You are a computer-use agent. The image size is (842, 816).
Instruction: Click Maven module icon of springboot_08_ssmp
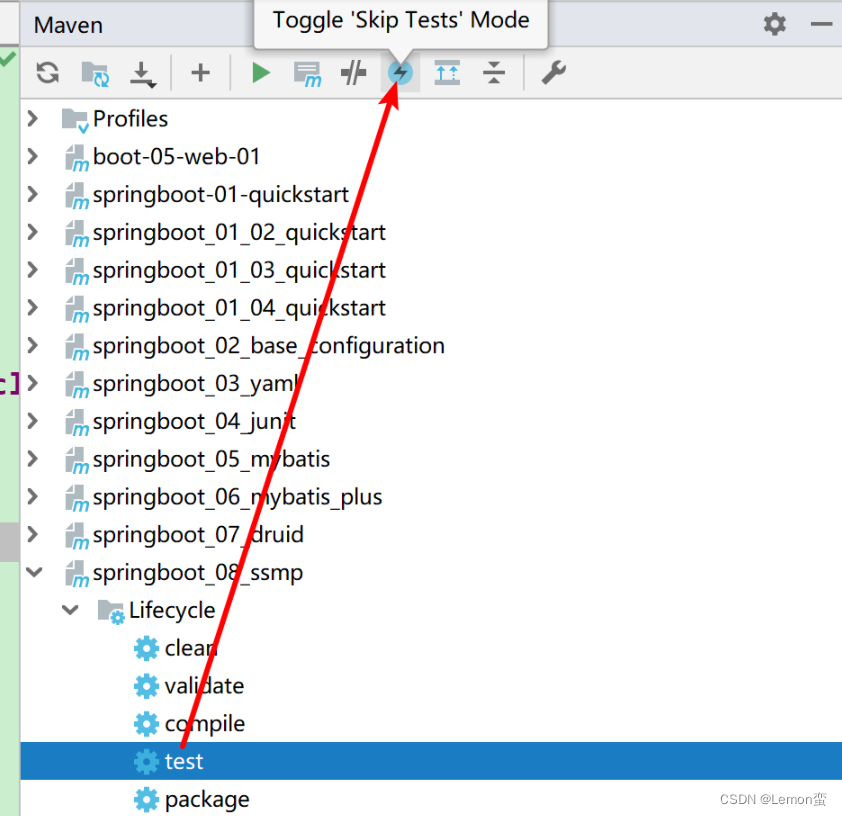click(x=77, y=573)
